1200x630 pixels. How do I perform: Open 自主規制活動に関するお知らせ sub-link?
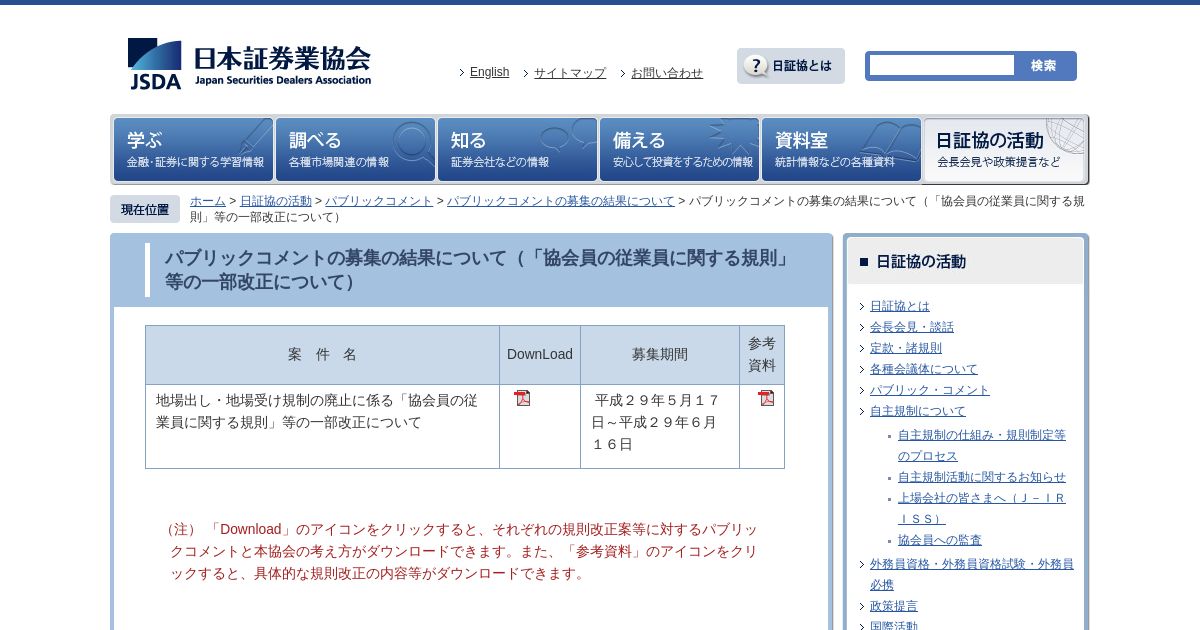click(x=982, y=477)
